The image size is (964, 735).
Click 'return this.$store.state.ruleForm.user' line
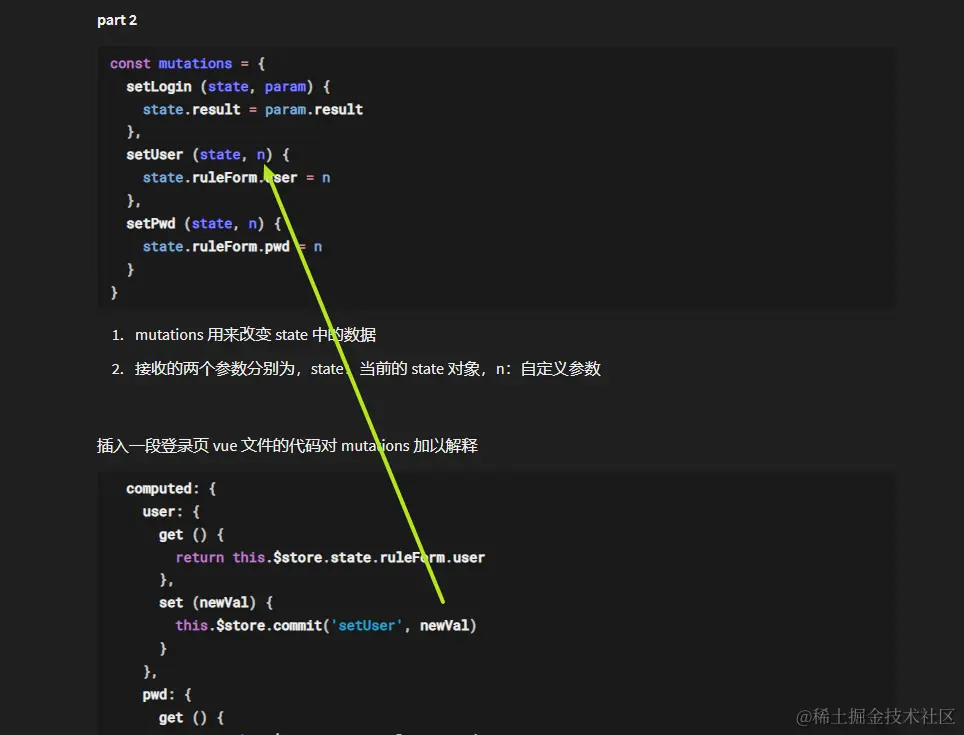tap(330, 557)
